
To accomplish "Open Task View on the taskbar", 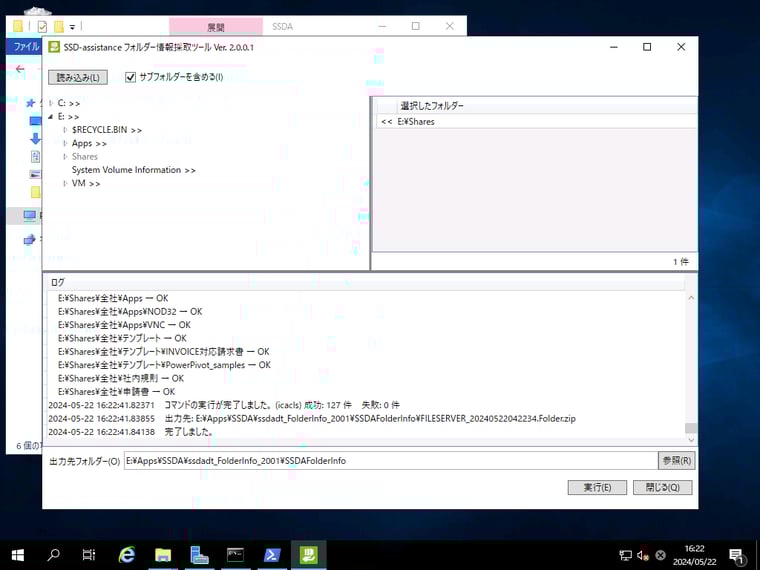I will (x=89, y=555).
